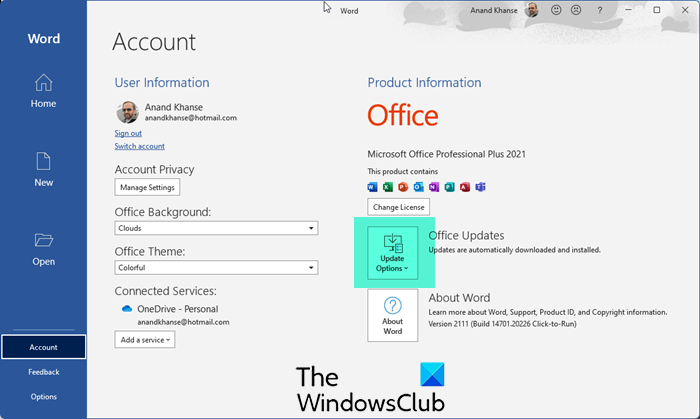This screenshot has height=419, width=700.
Task: Click the Word app icon under product contains
Action: pyautogui.click(x=372, y=187)
